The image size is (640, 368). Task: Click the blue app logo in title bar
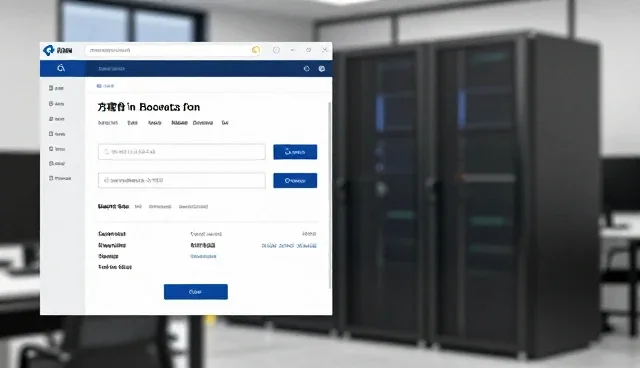click(49, 50)
